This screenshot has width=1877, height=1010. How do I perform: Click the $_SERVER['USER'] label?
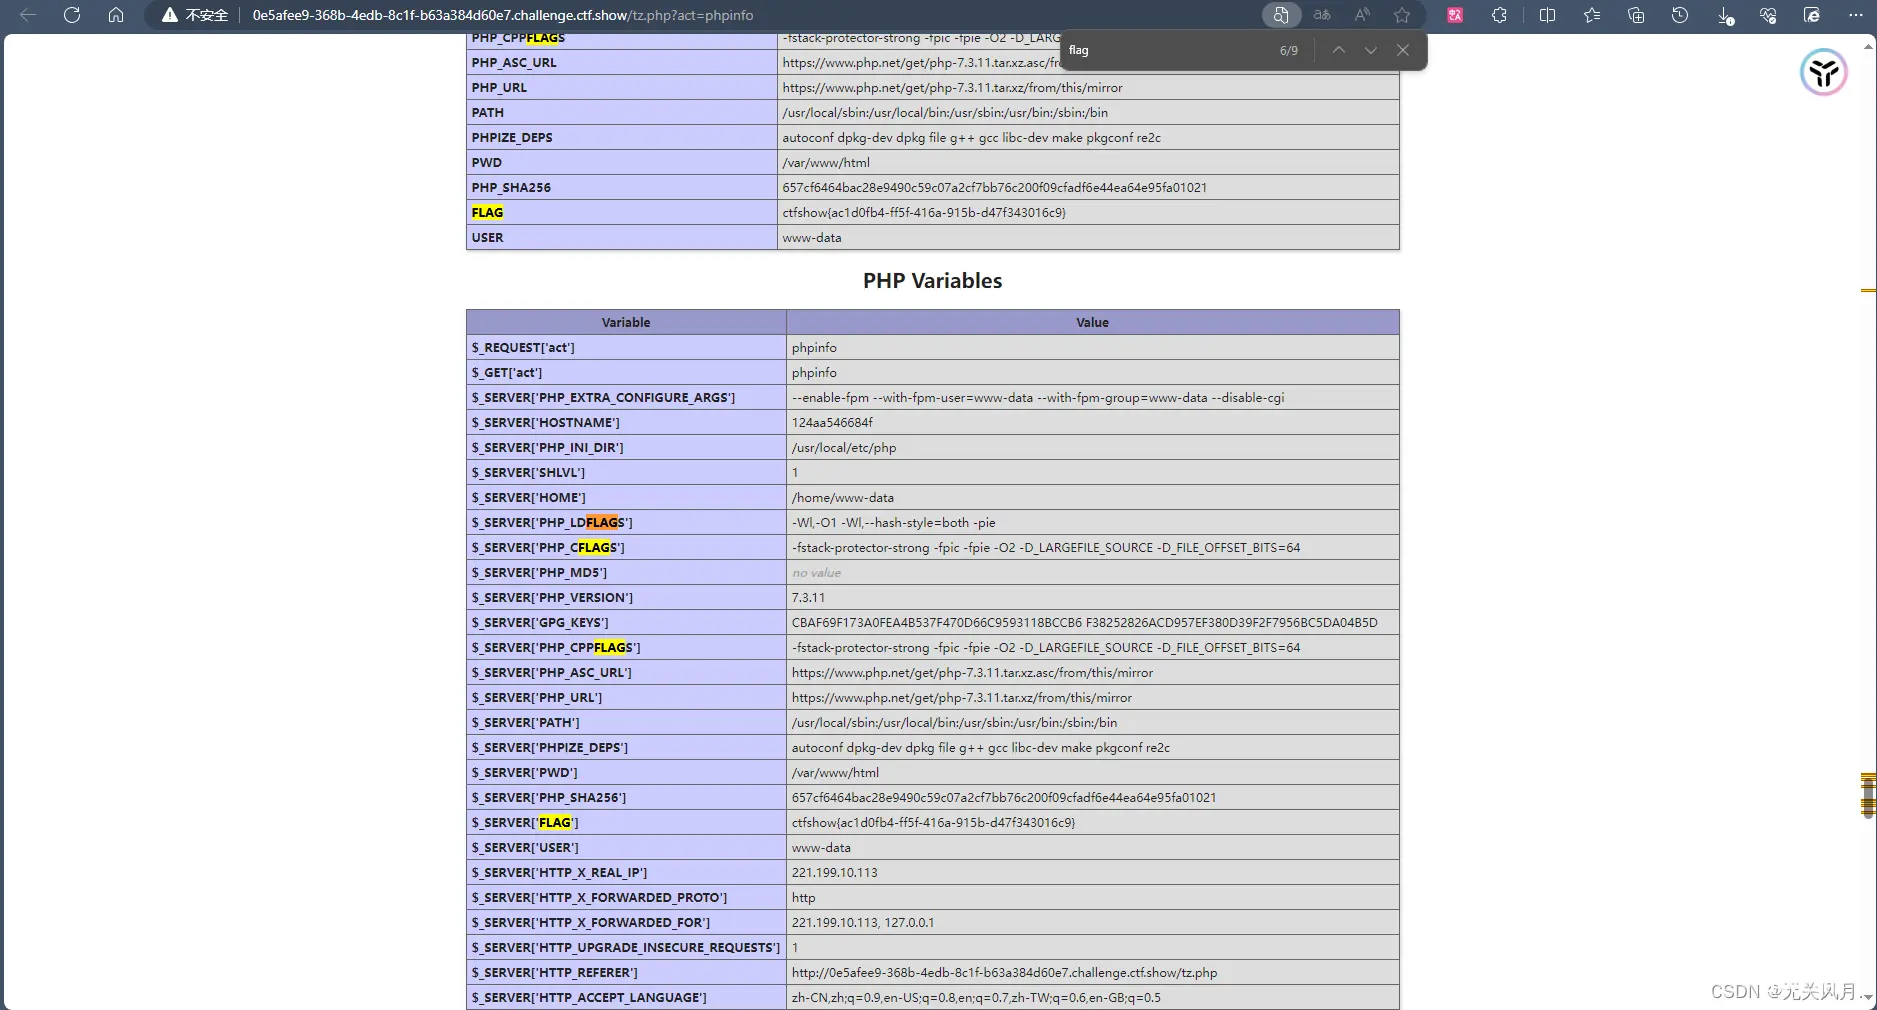pos(525,847)
